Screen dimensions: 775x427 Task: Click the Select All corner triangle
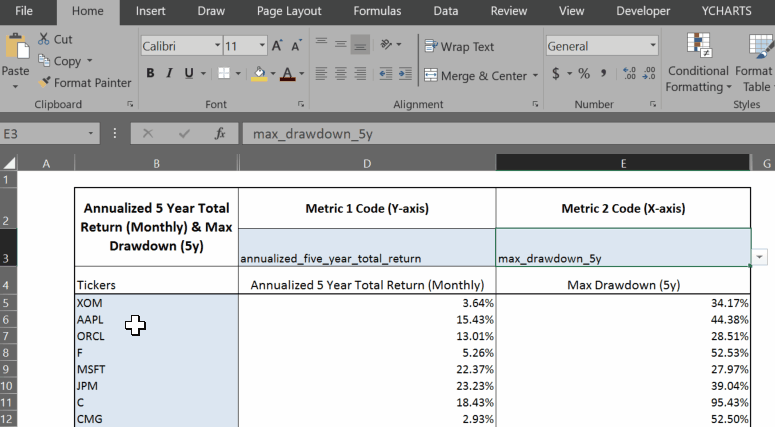click(9, 163)
